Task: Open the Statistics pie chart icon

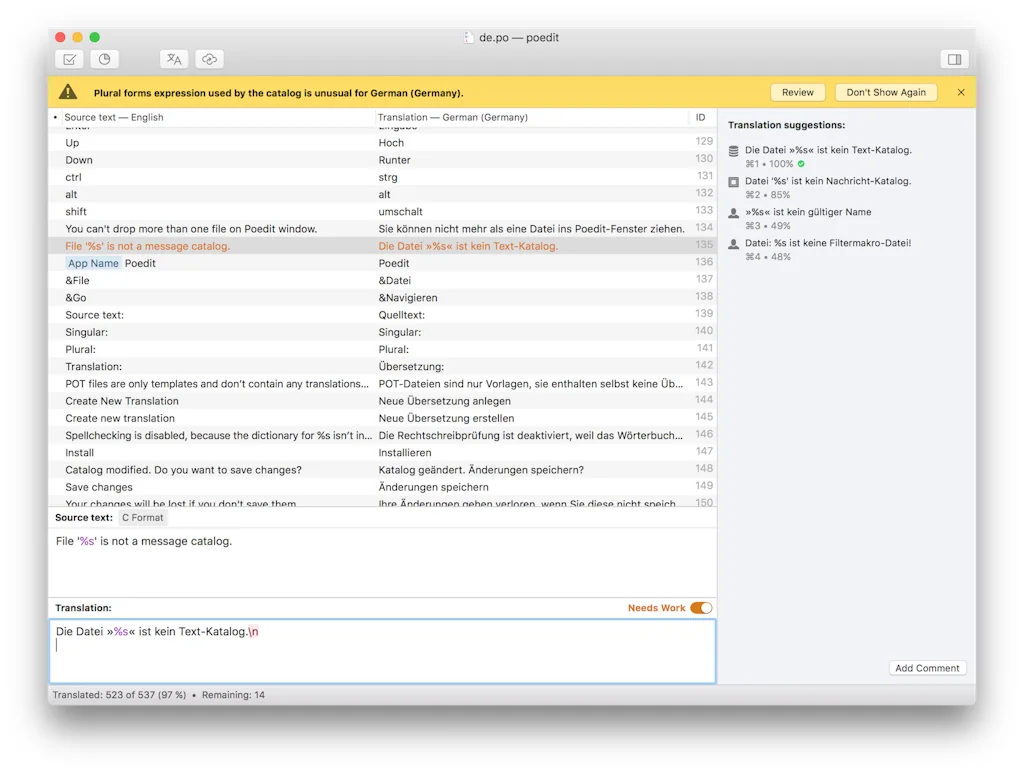Action: pyautogui.click(x=104, y=59)
